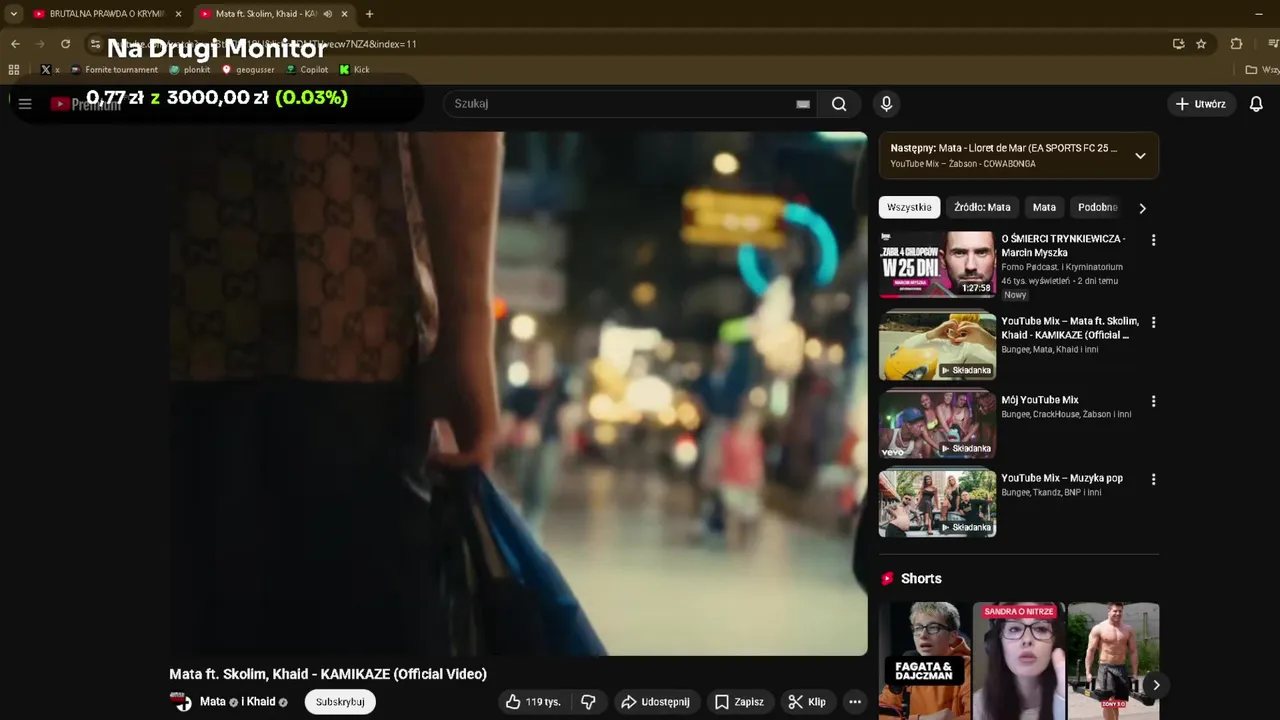
Task: Open more actions ellipsis under video
Action: pos(855,702)
